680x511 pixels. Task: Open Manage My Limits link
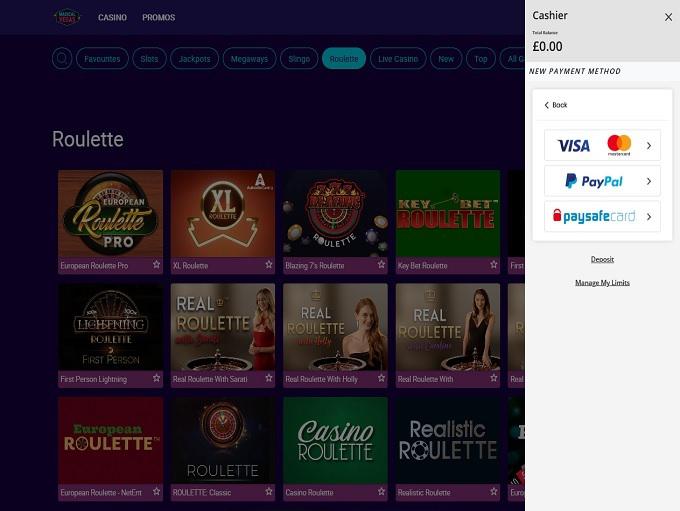point(602,283)
